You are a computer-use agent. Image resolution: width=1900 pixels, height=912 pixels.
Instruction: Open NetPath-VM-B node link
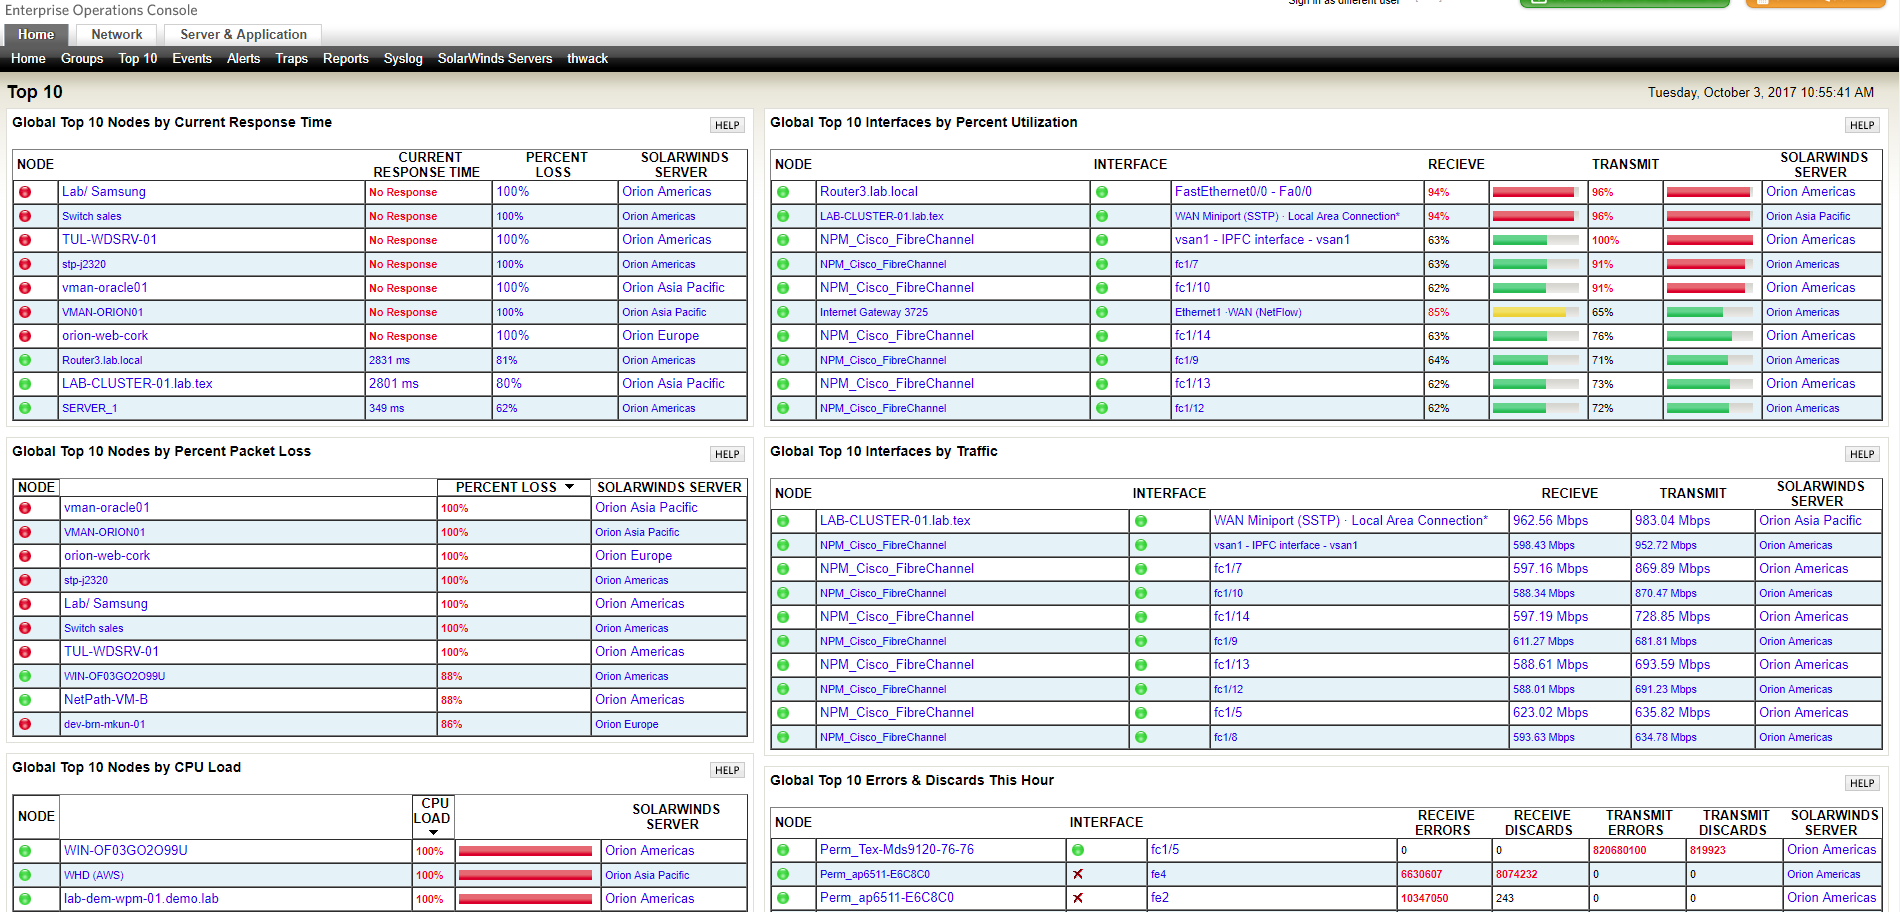point(106,700)
